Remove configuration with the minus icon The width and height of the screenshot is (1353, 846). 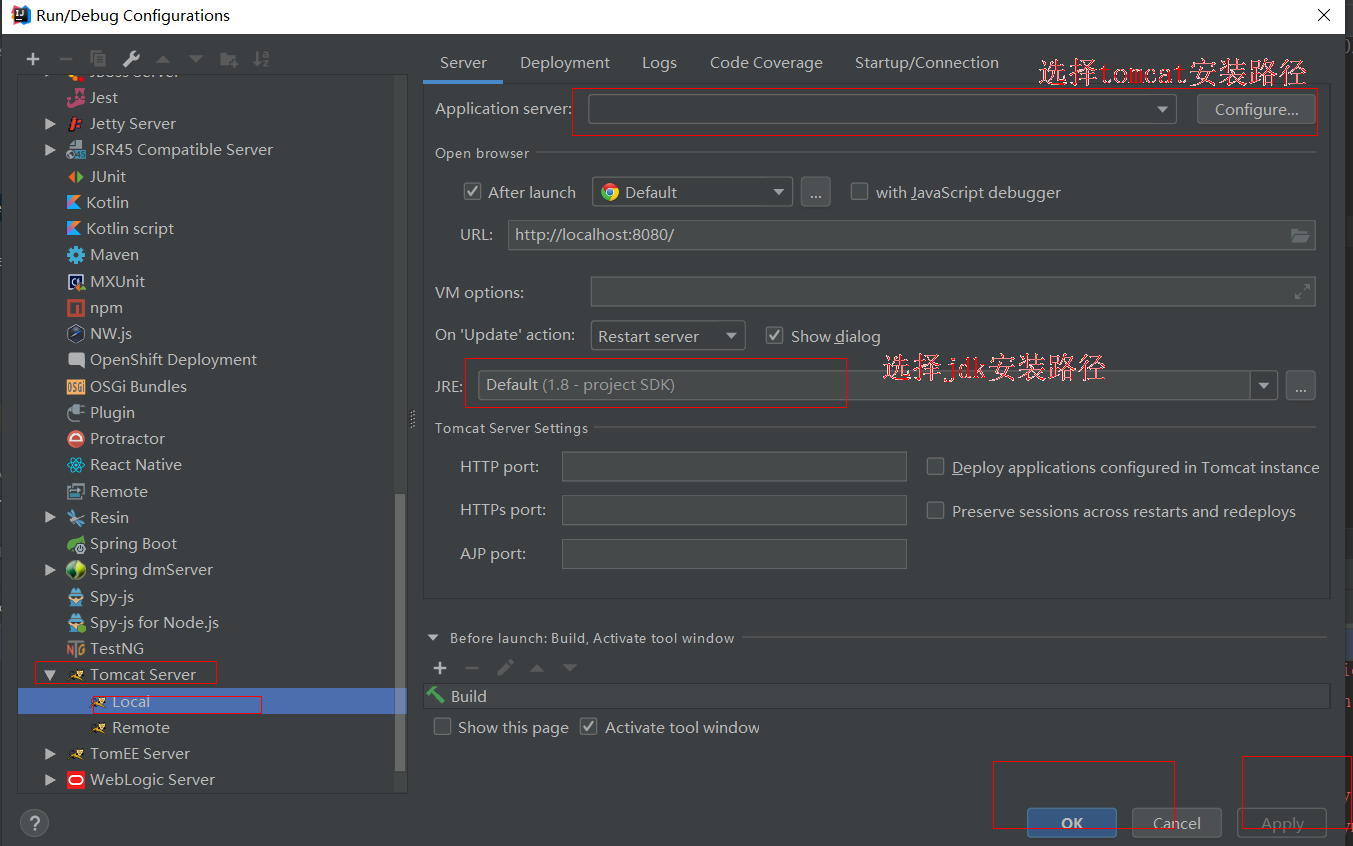65,59
